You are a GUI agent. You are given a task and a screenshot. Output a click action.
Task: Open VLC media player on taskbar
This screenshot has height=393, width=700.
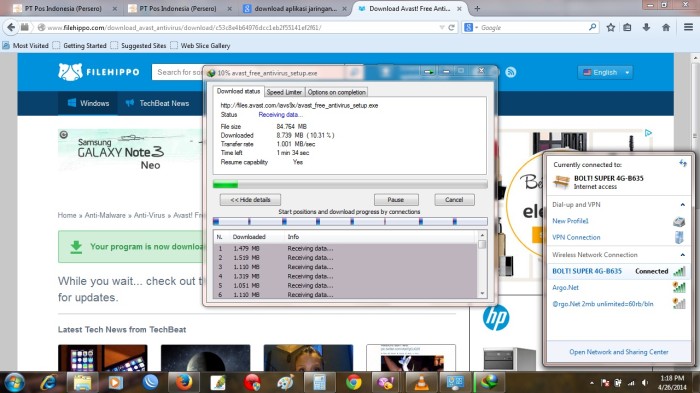click(x=421, y=383)
